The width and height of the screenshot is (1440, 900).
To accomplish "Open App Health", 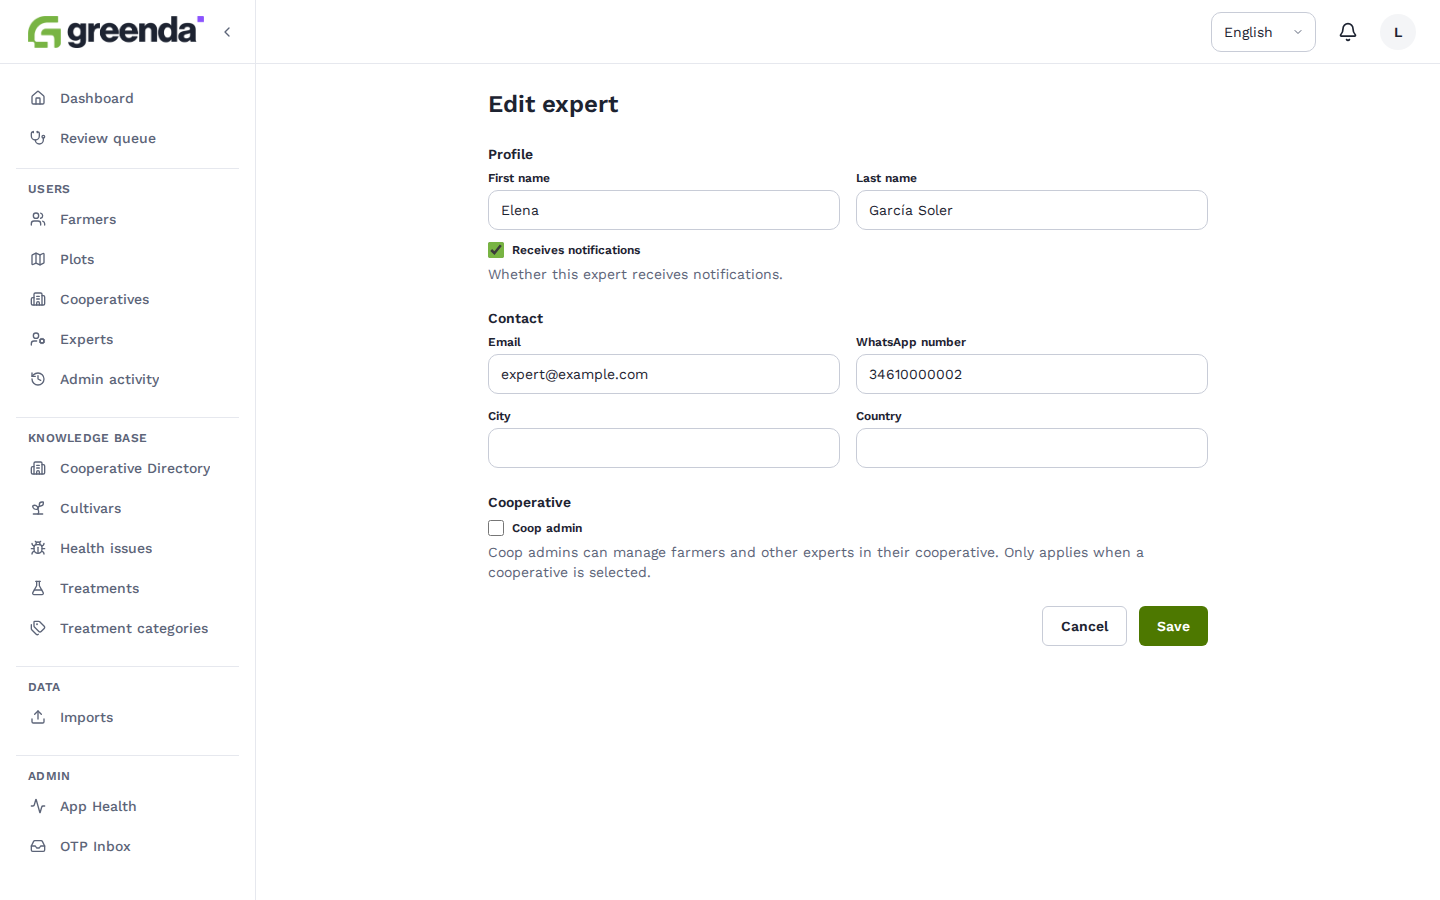I will pyautogui.click(x=127, y=806).
